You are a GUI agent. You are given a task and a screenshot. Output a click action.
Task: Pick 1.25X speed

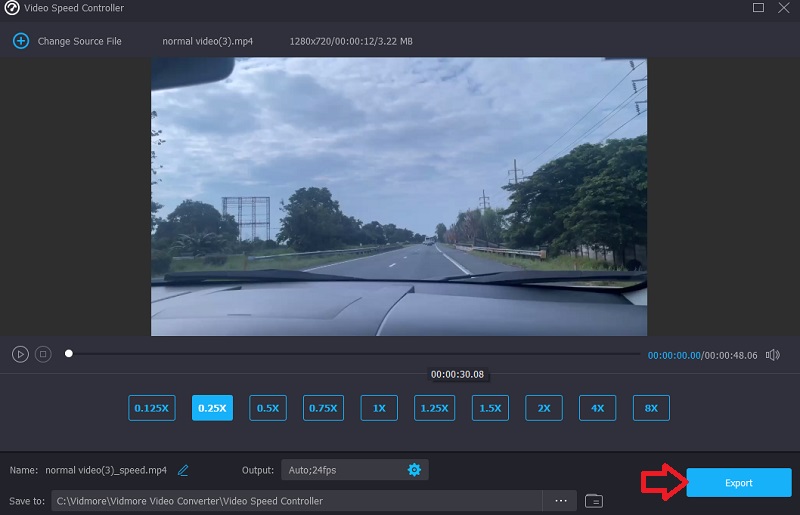pos(434,408)
